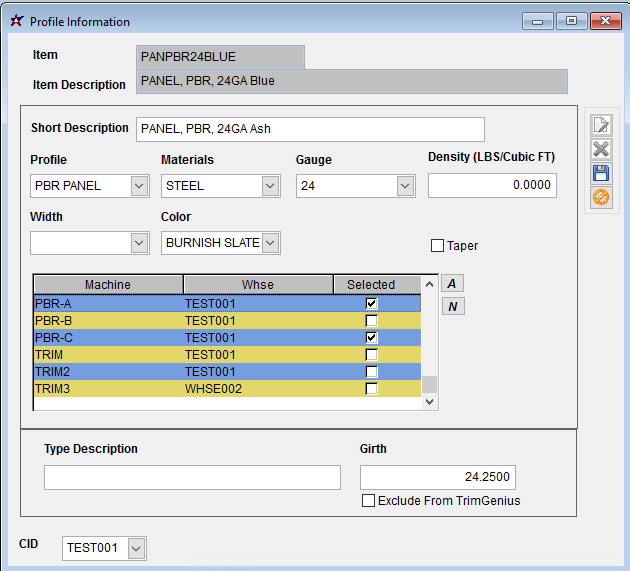Screen dimensions: 630x571
Task: Click the A button beside machine grid
Action: pyautogui.click(x=453, y=284)
